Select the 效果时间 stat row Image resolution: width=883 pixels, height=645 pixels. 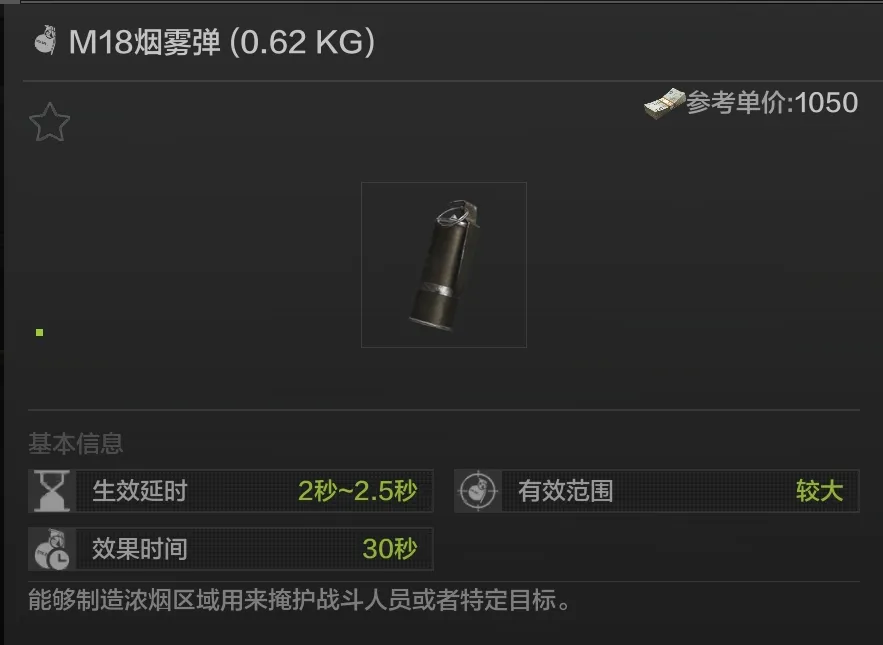[231, 549]
